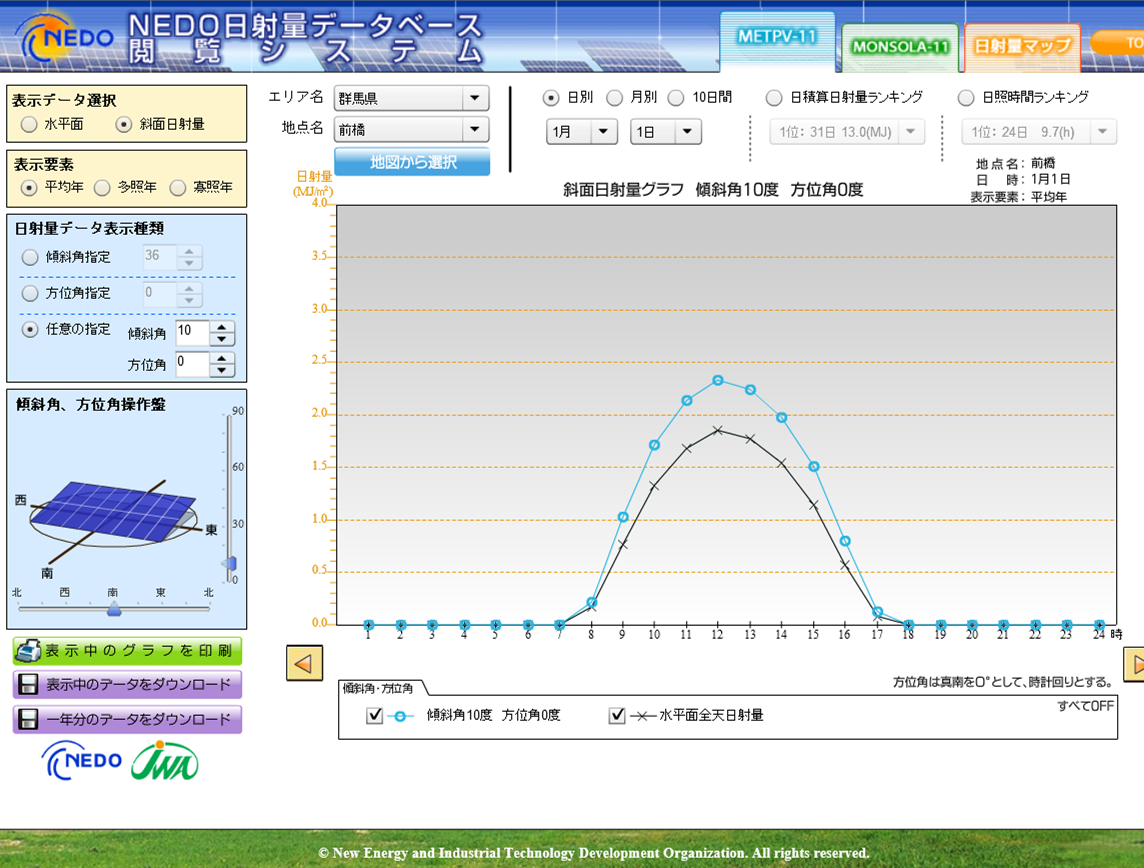Click the peak data point at hour 12
Viewport: 1144px width, 868px height.
(x=718, y=380)
